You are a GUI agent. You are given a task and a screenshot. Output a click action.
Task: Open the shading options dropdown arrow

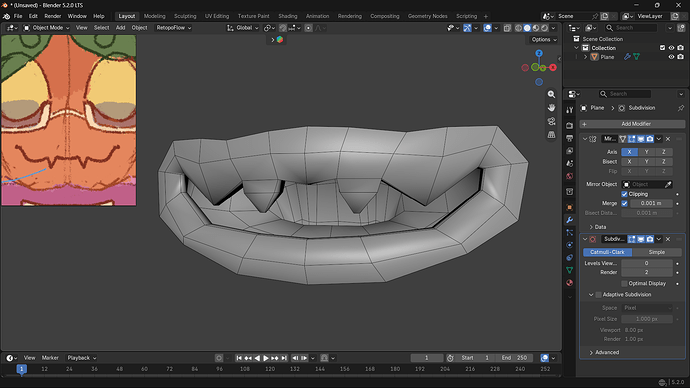point(554,28)
